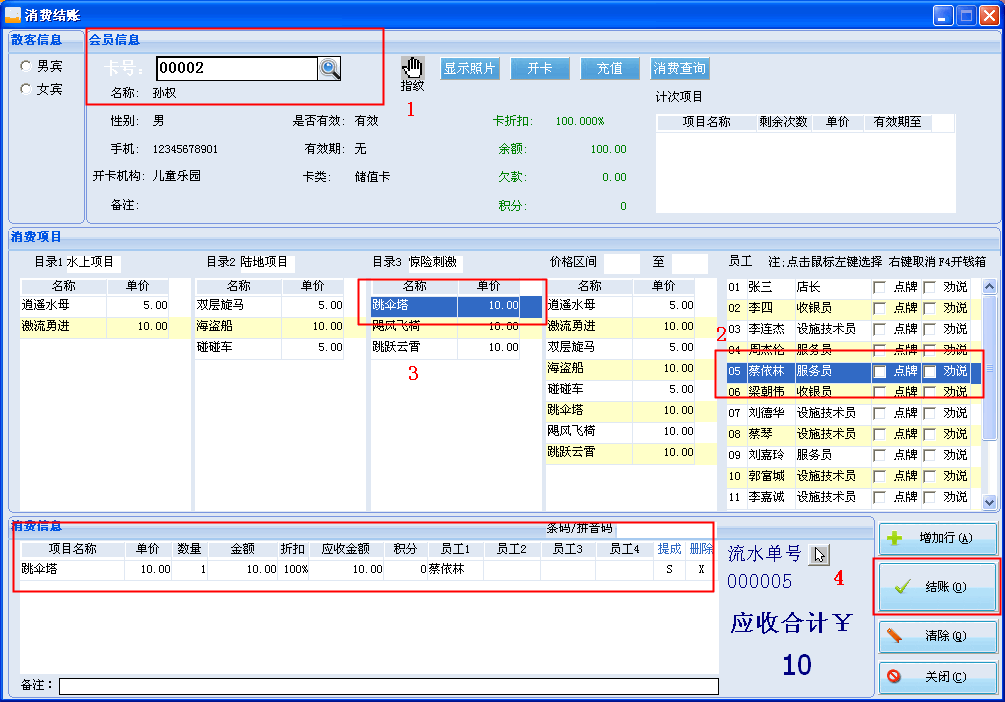Viewport: 1005px width, 702px height.
Task: Check 点牌 for employee 蔡依林
Action: [879, 371]
